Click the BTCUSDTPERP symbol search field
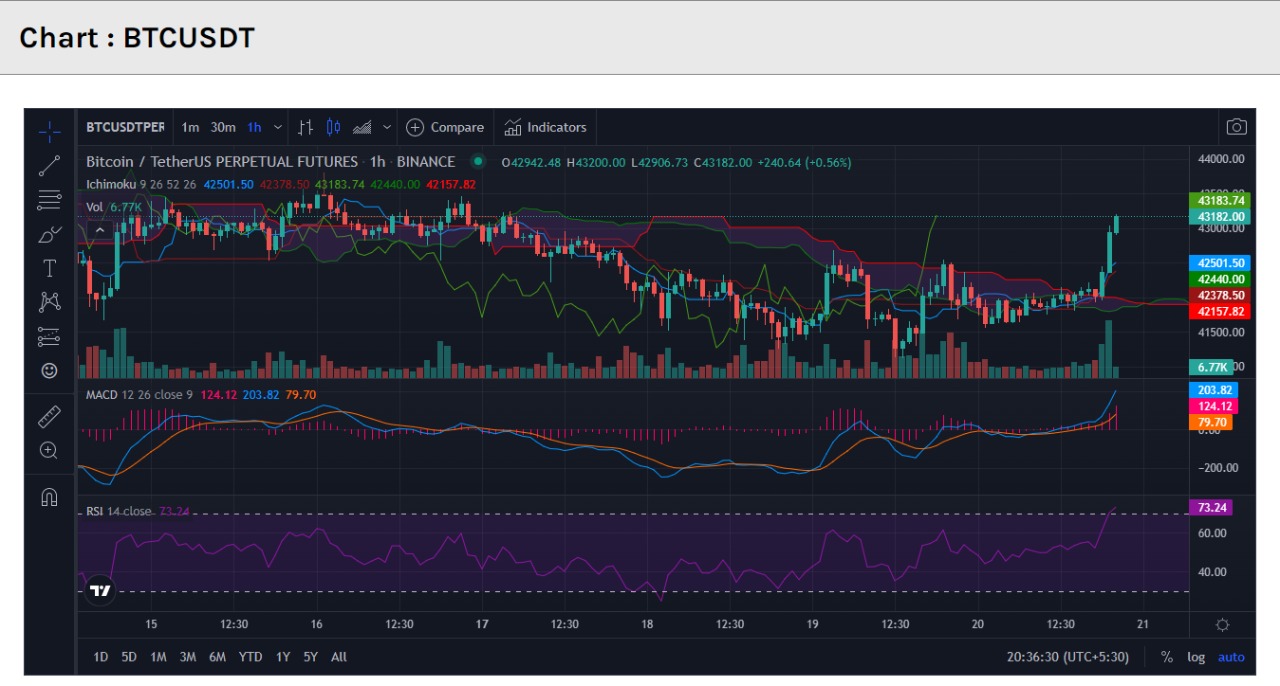The image size is (1280, 686). pos(125,127)
